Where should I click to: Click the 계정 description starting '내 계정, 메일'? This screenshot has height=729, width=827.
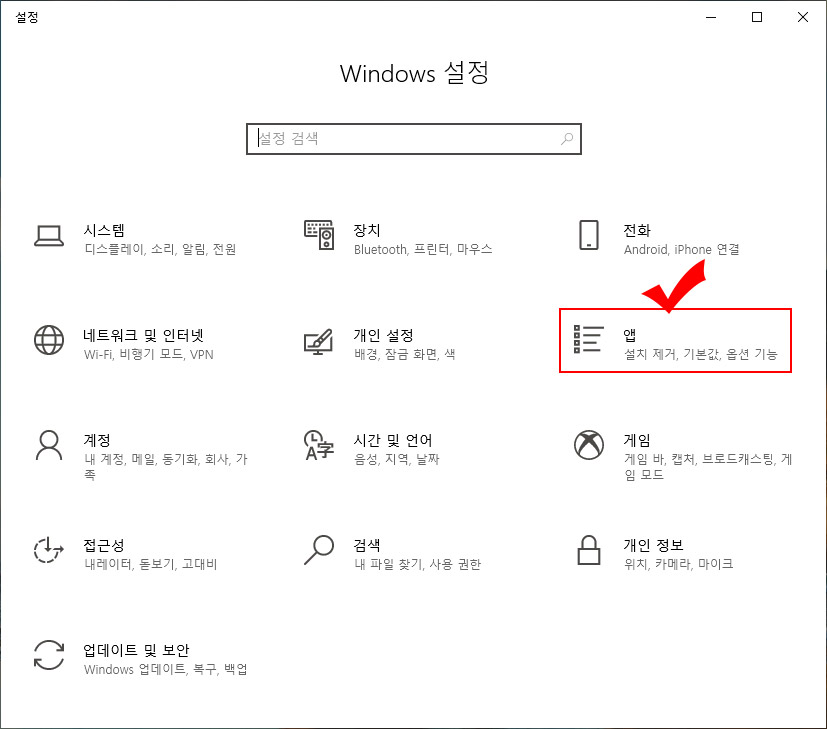point(166,467)
